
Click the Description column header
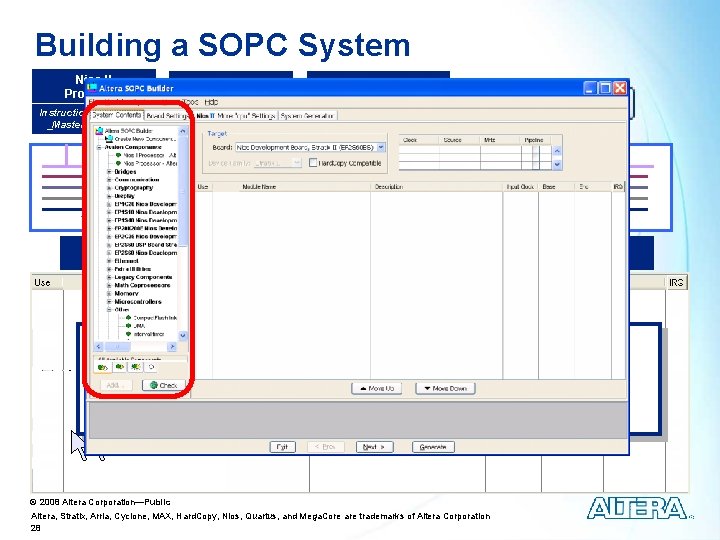(x=437, y=187)
